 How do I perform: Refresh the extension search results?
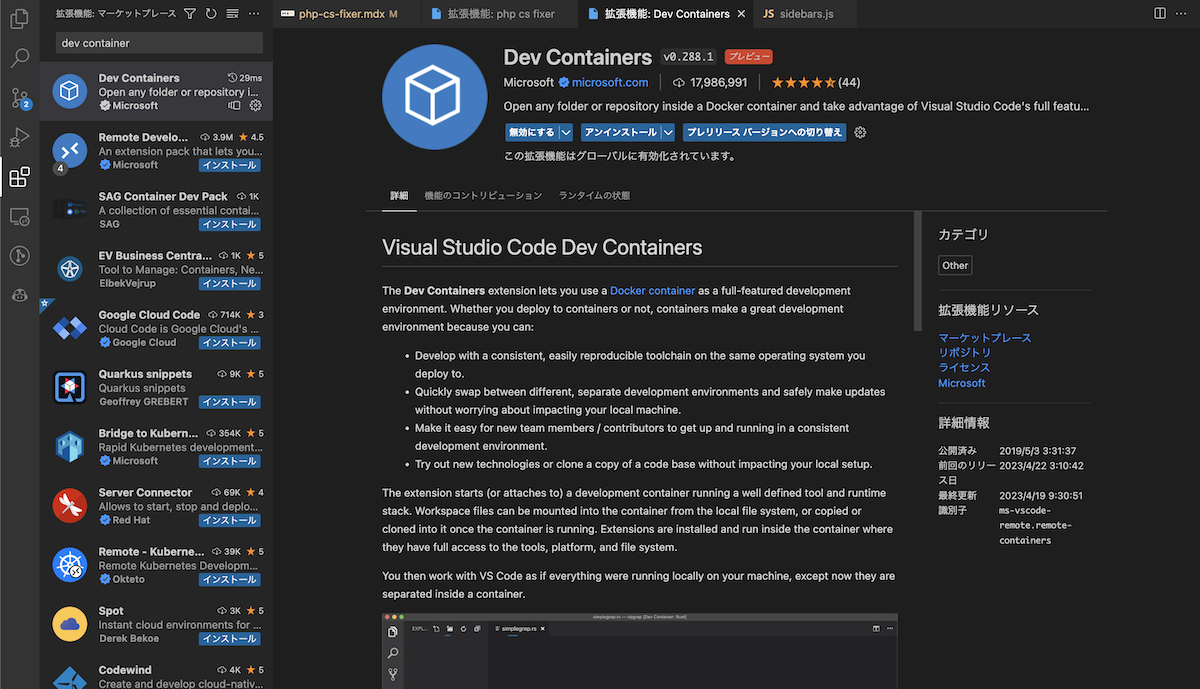coord(210,14)
